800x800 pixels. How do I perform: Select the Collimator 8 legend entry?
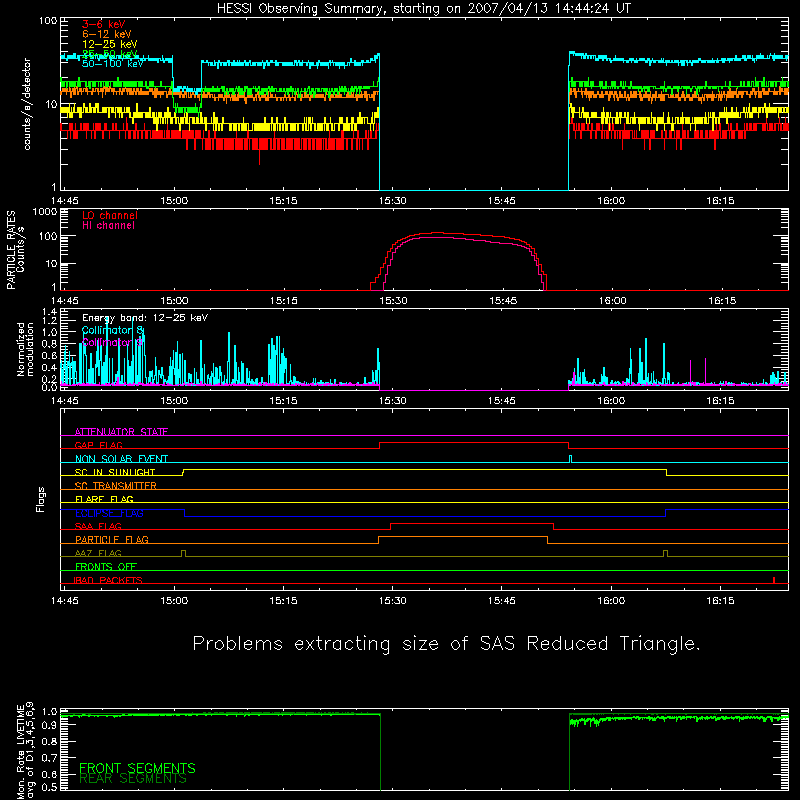pyautogui.click(x=113, y=331)
